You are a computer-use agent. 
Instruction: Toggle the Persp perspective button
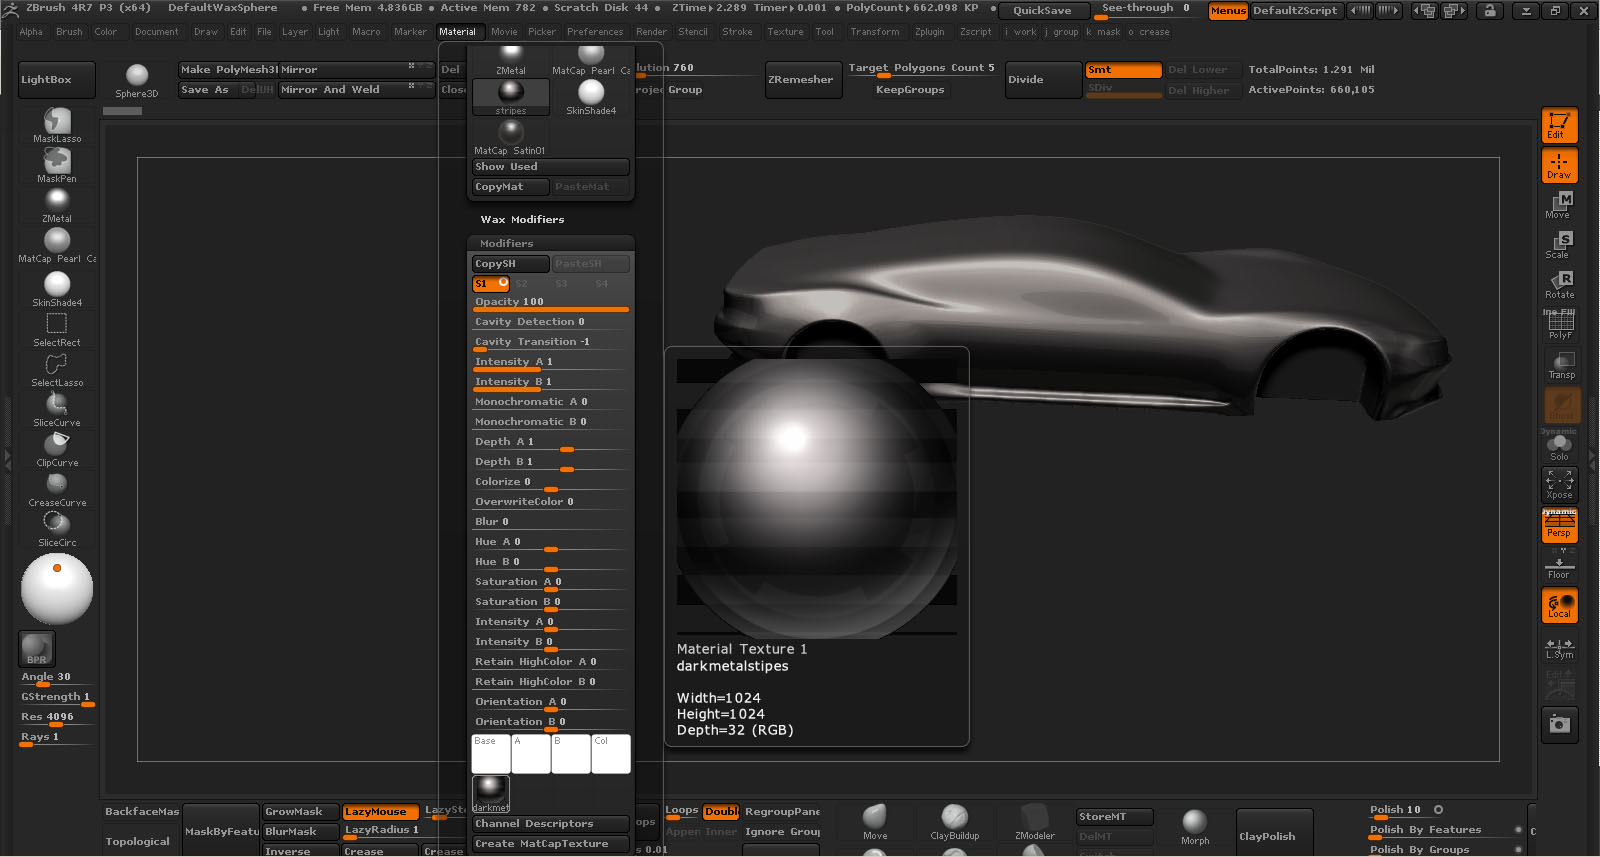pos(1559,525)
